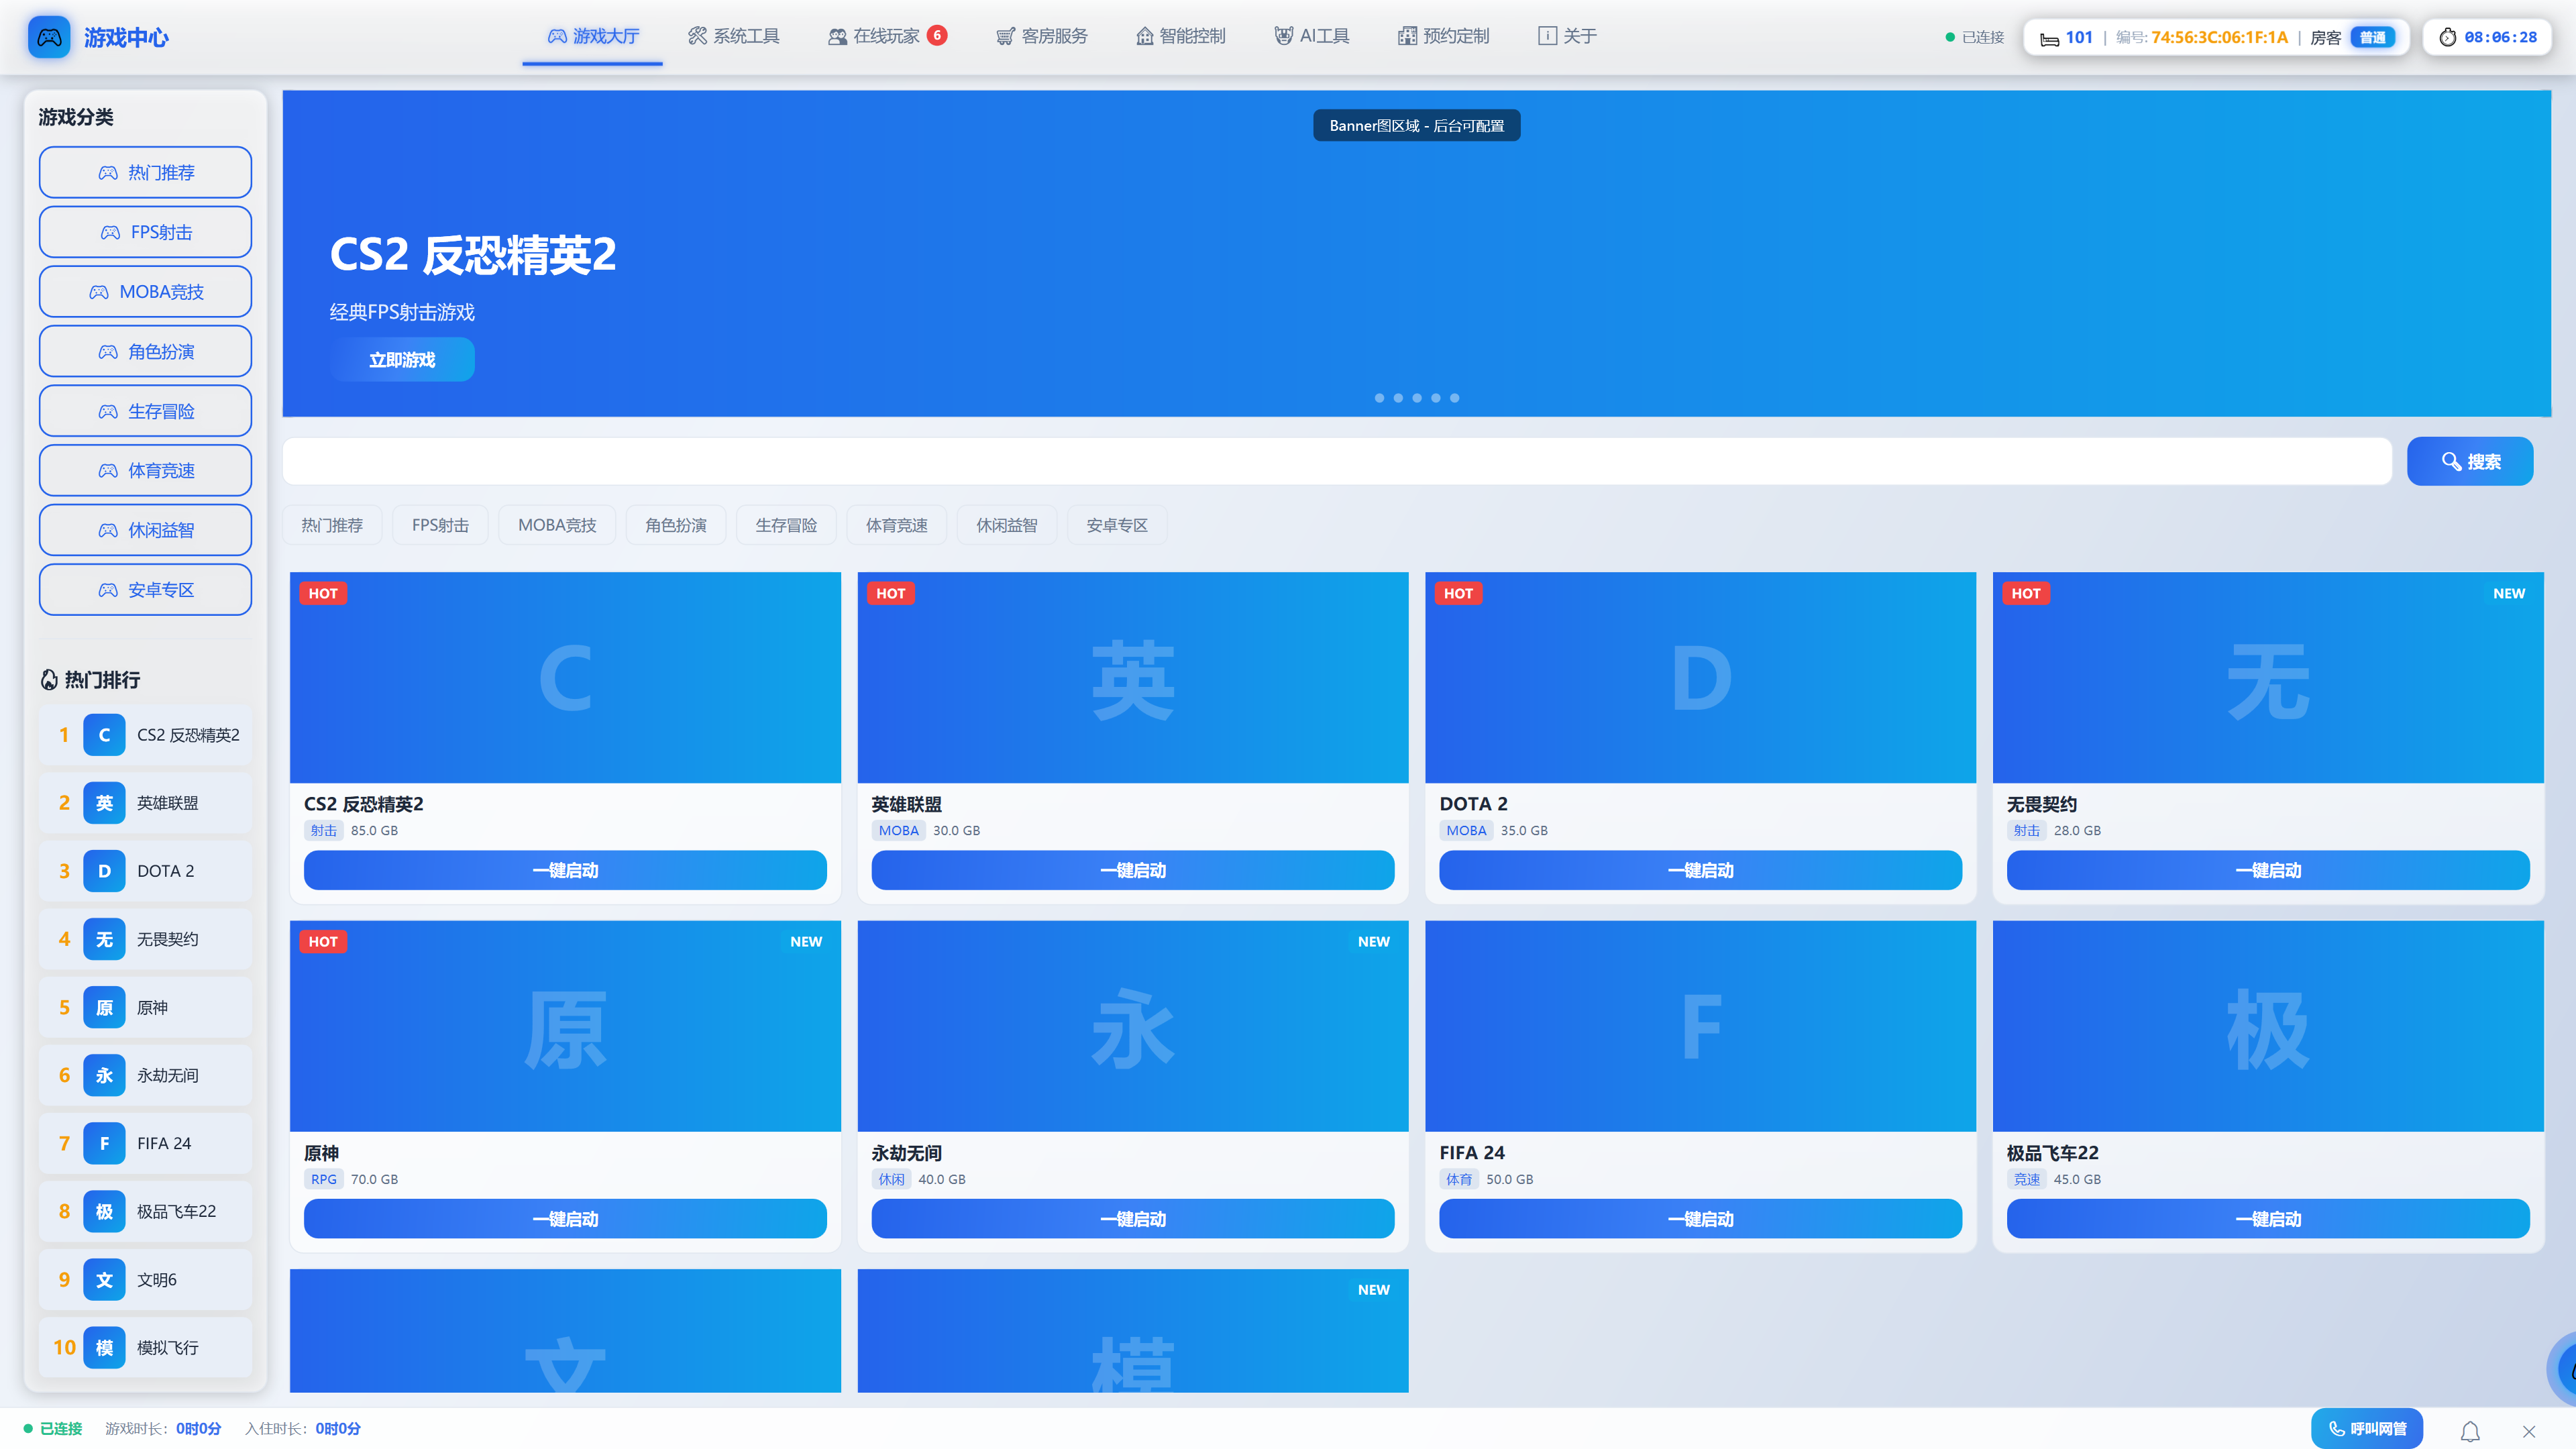Filter by 体育竞速 chip below search
The height and width of the screenshot is (1449, 2576).
click(x=897, y=525)
